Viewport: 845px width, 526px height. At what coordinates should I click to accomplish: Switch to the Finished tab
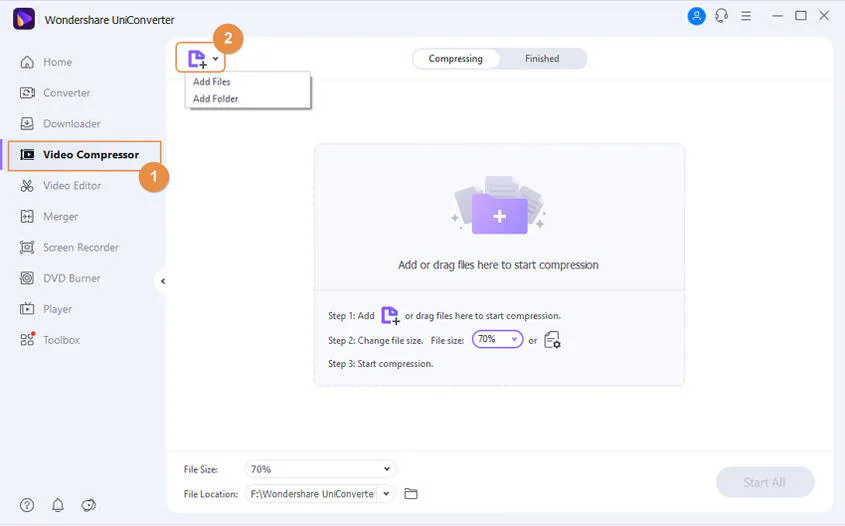coord(542,59)
